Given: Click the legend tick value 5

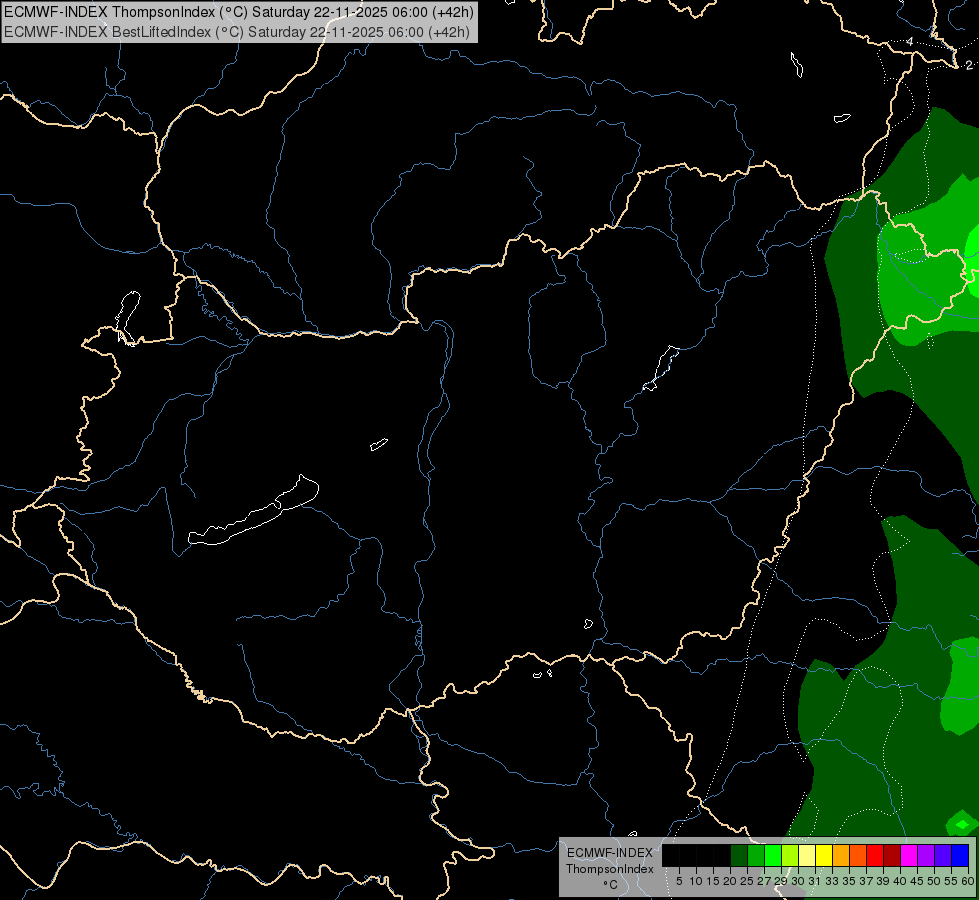Looking at the screenshot, I should point(679,881).
